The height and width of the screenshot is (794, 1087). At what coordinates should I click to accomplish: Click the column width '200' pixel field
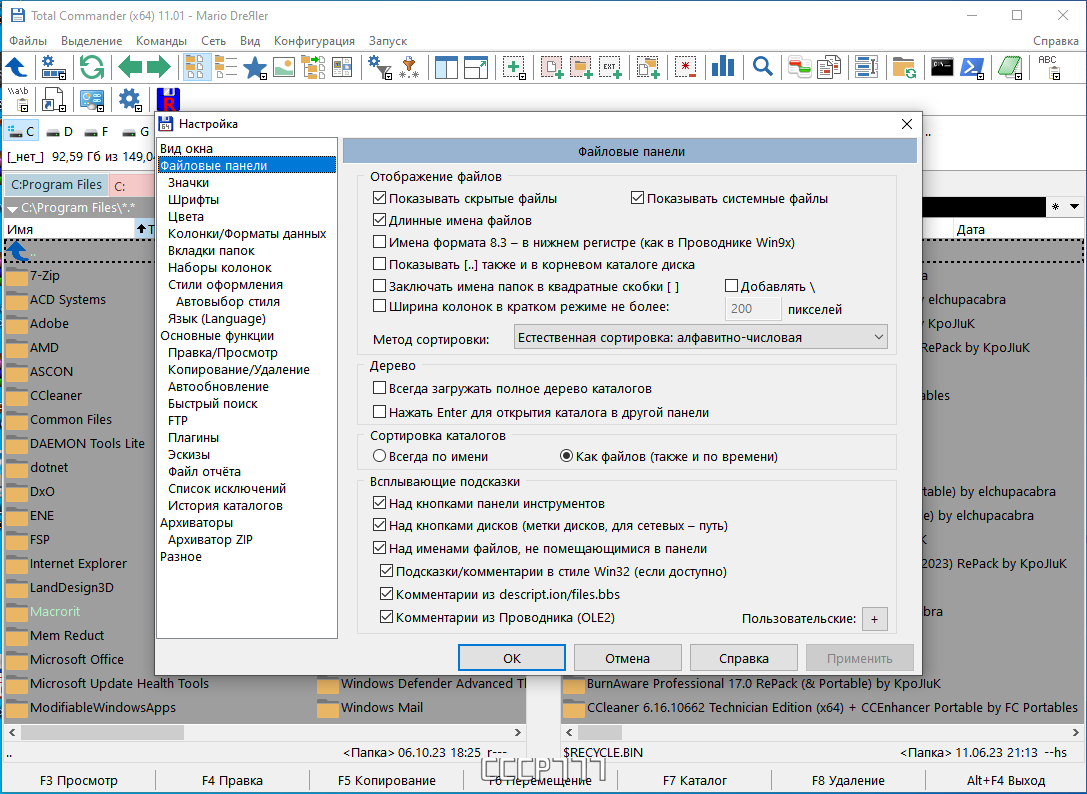pos(753,309)
